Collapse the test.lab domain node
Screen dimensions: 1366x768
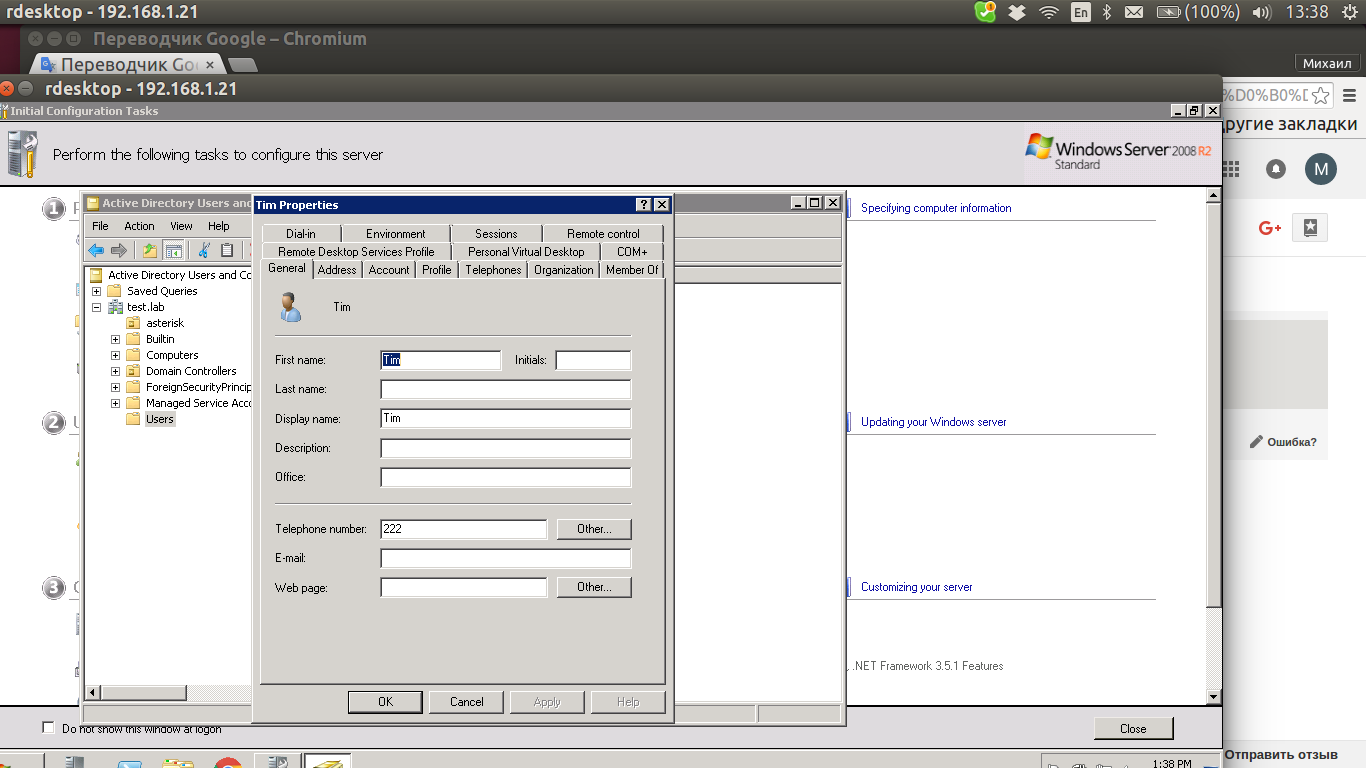coord(97,307)
